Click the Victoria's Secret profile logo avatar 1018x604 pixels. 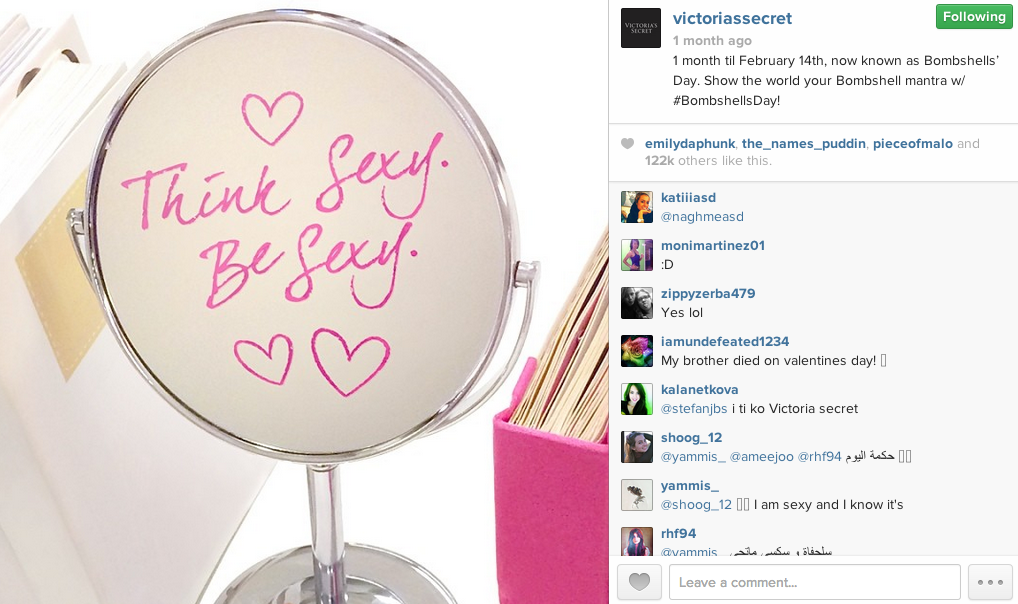pos(641,28)
